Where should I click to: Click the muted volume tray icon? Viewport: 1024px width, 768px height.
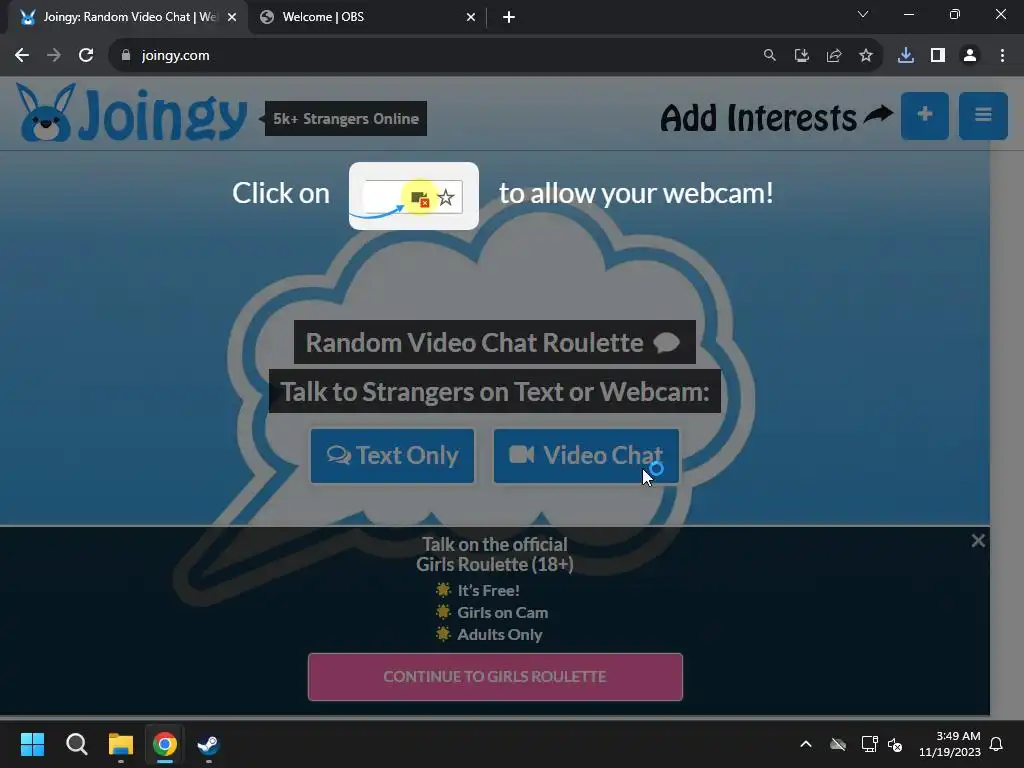coord(895,744)
